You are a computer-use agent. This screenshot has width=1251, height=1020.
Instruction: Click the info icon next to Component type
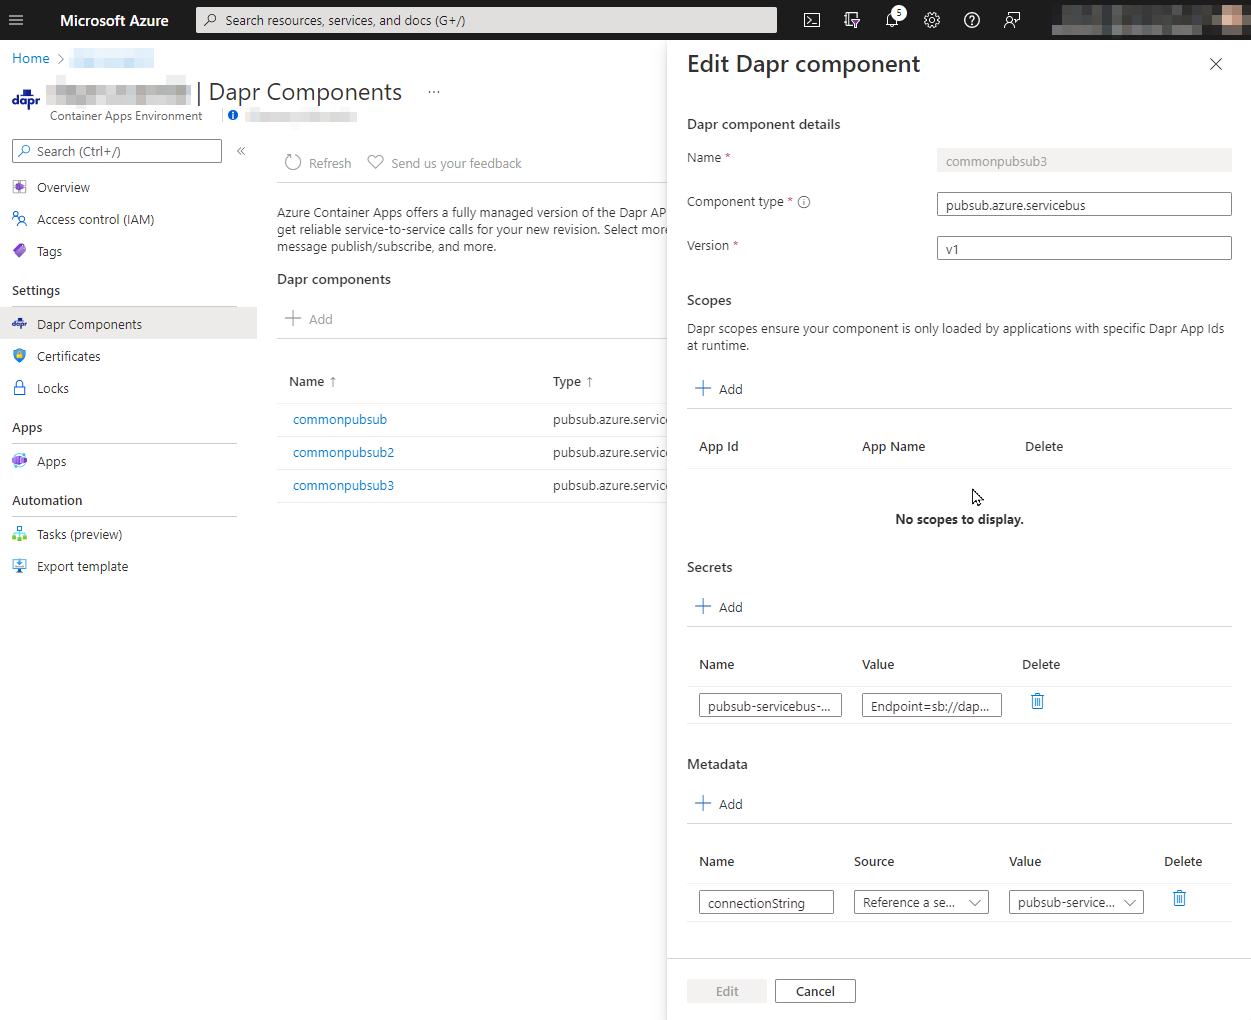804,201
